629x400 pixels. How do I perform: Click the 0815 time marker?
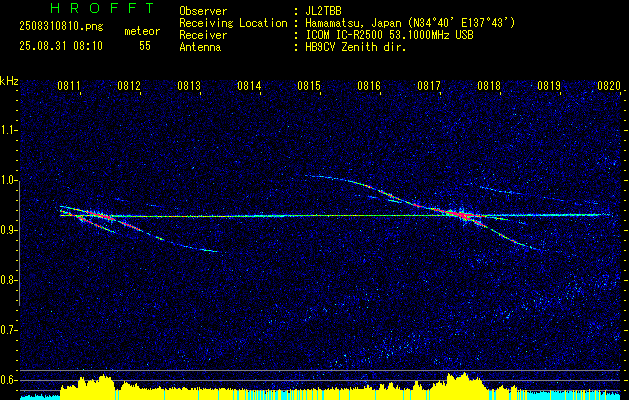[309, 86]
